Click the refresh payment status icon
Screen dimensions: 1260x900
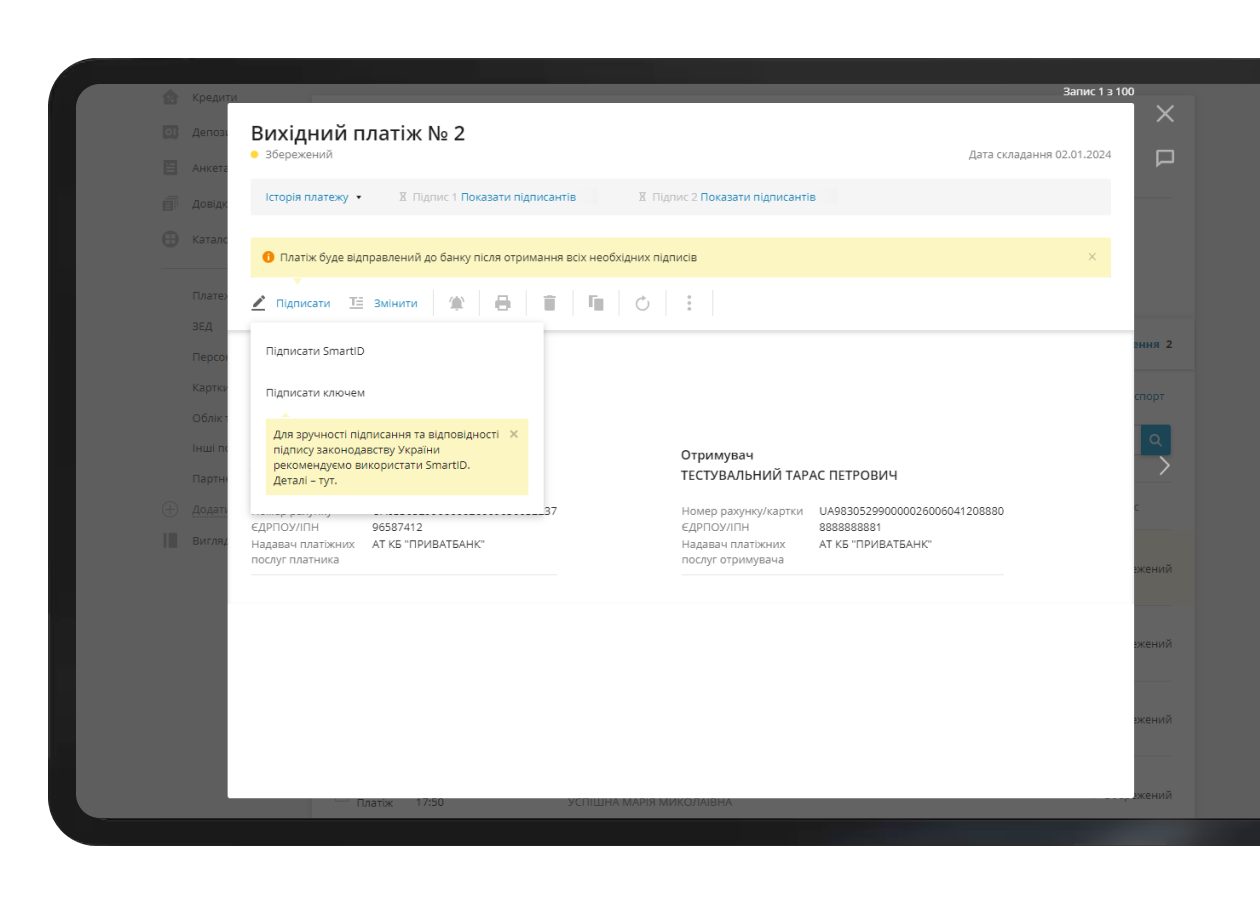point(643,303)
